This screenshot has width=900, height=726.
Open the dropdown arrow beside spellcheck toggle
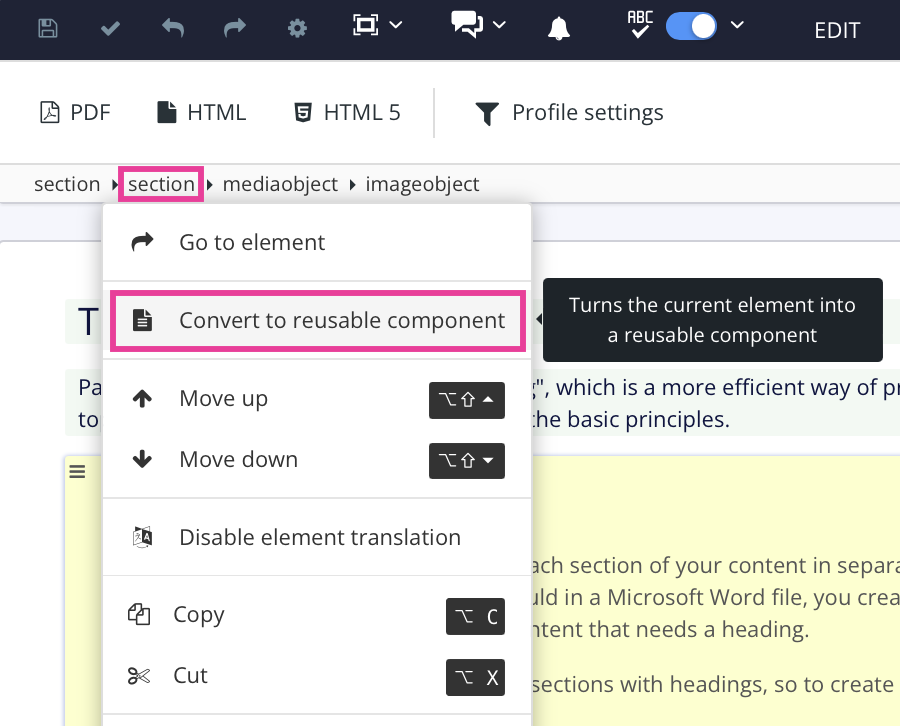tap(737, 25)
